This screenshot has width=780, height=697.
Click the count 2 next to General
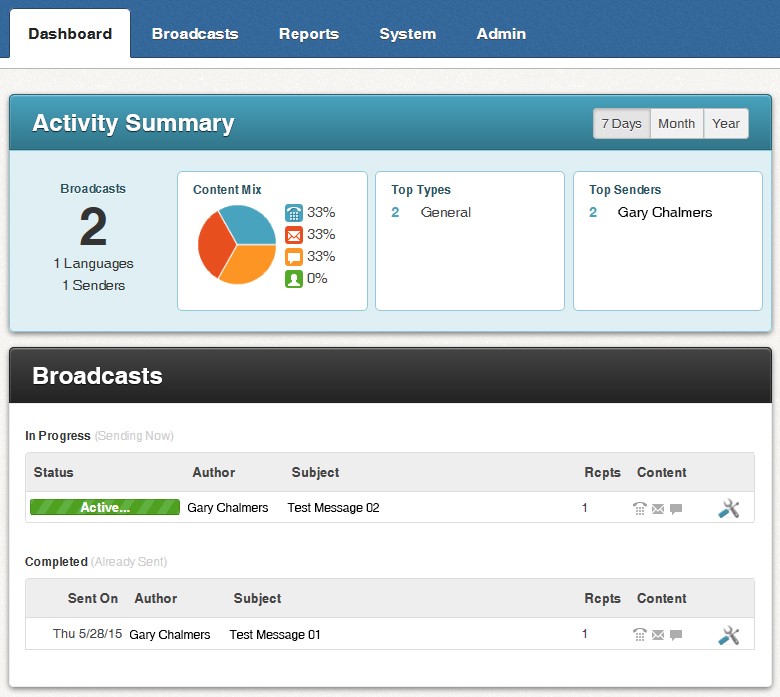[x=395, y=212]
